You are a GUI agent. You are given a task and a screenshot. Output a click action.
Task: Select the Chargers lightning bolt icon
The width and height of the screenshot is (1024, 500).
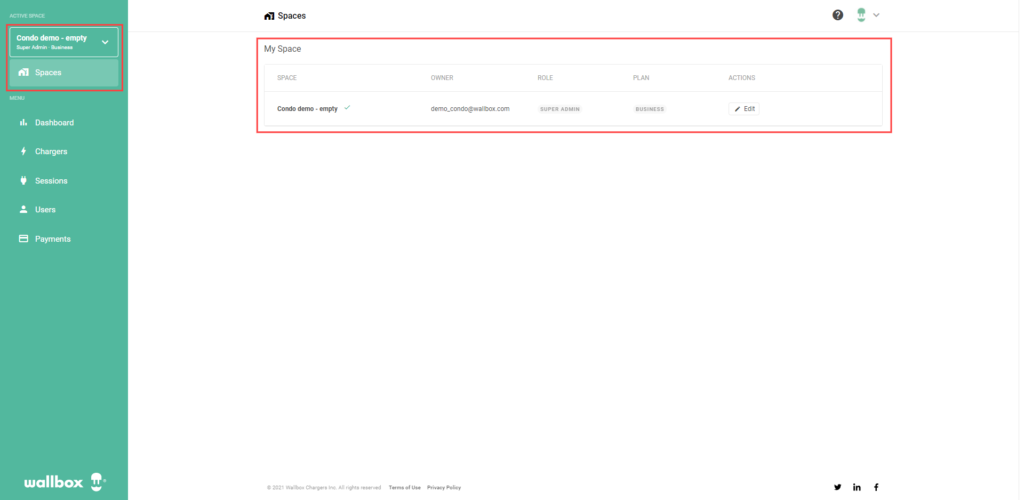[x=23, y=152]
